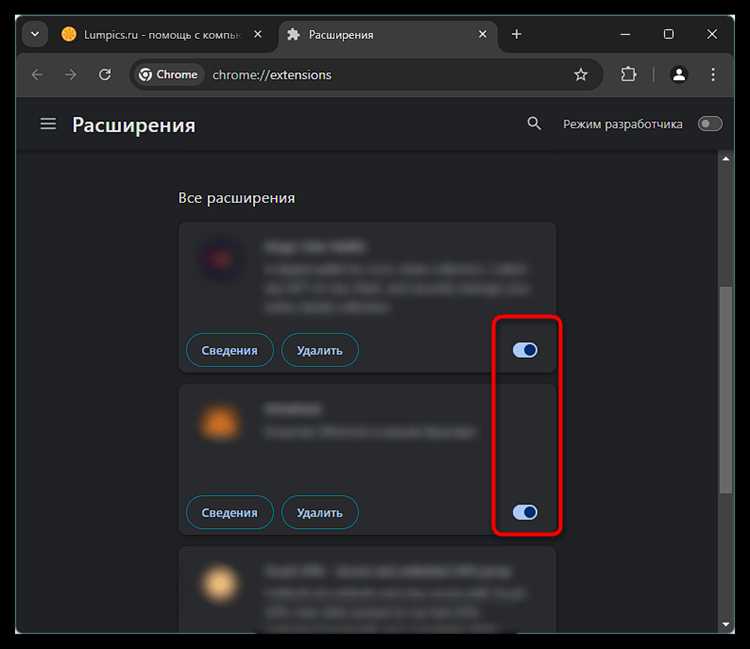
Task: Click the Все расширения heading
Action: tap(236, 198)
